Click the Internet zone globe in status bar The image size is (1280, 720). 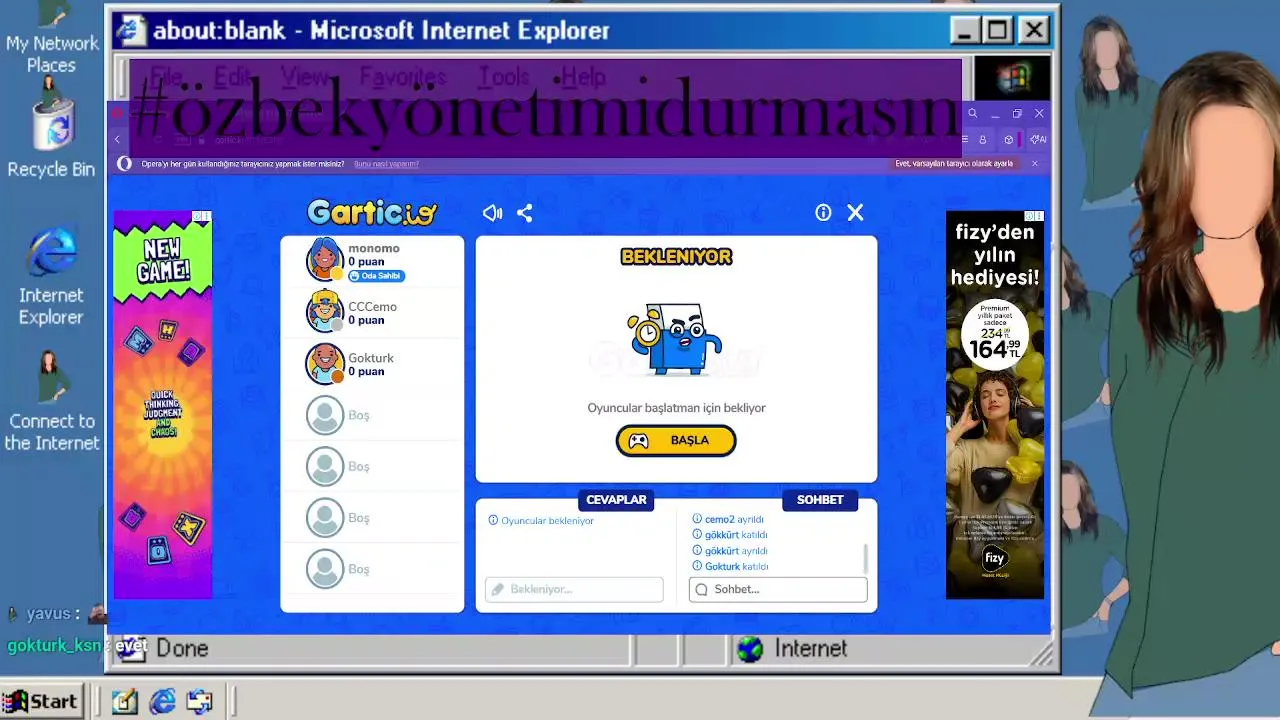(x=750, y=649)
